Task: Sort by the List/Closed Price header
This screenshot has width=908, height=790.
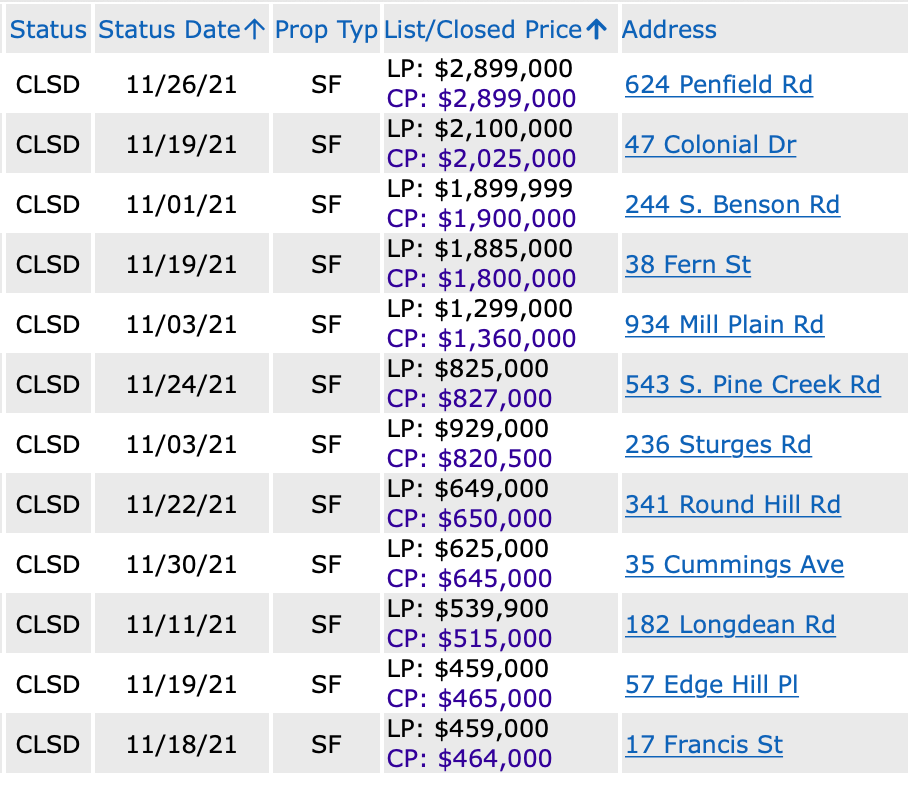Action: (484, 30)
